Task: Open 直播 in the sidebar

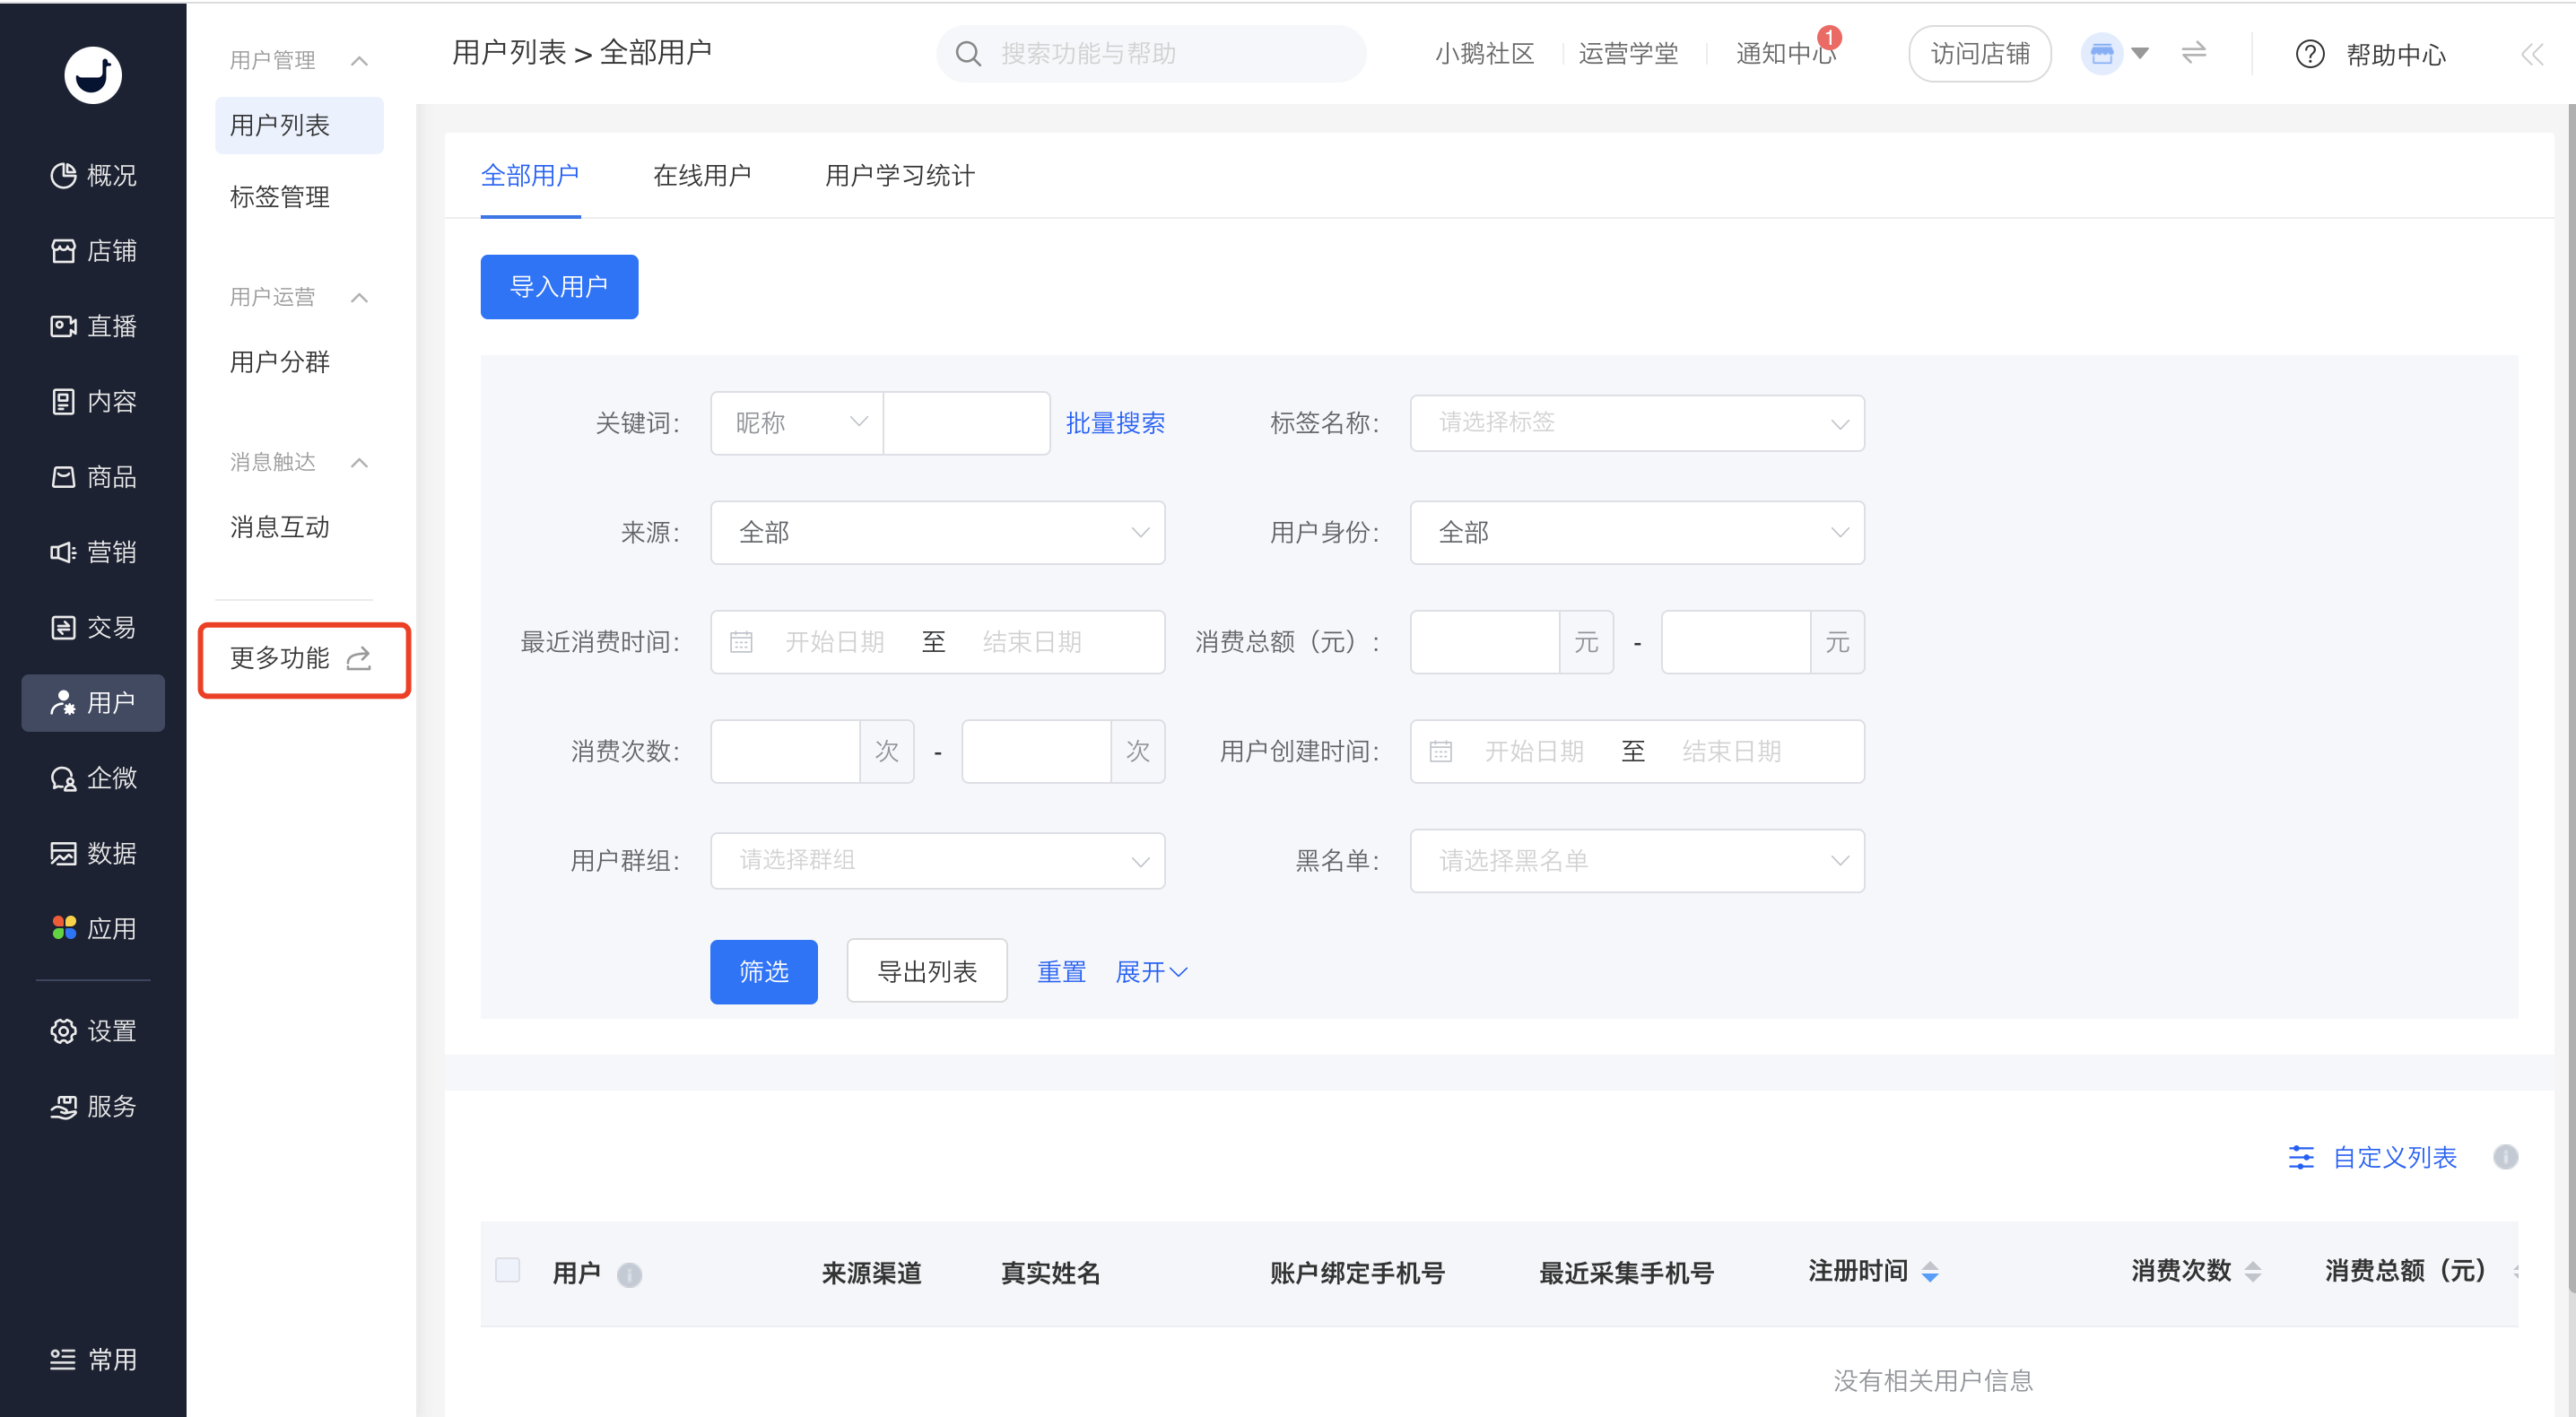Action: pyautogui.click(x=93, y=326)
